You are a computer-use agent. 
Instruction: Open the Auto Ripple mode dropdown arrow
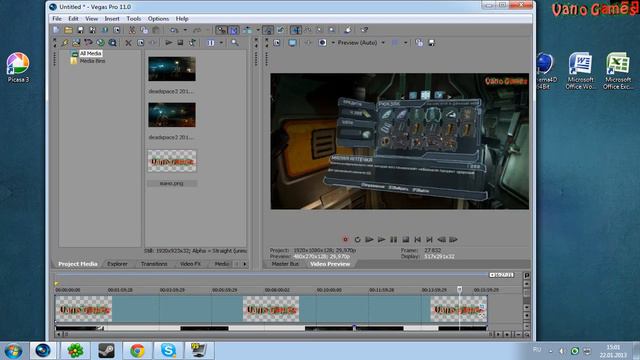(258, 30)
